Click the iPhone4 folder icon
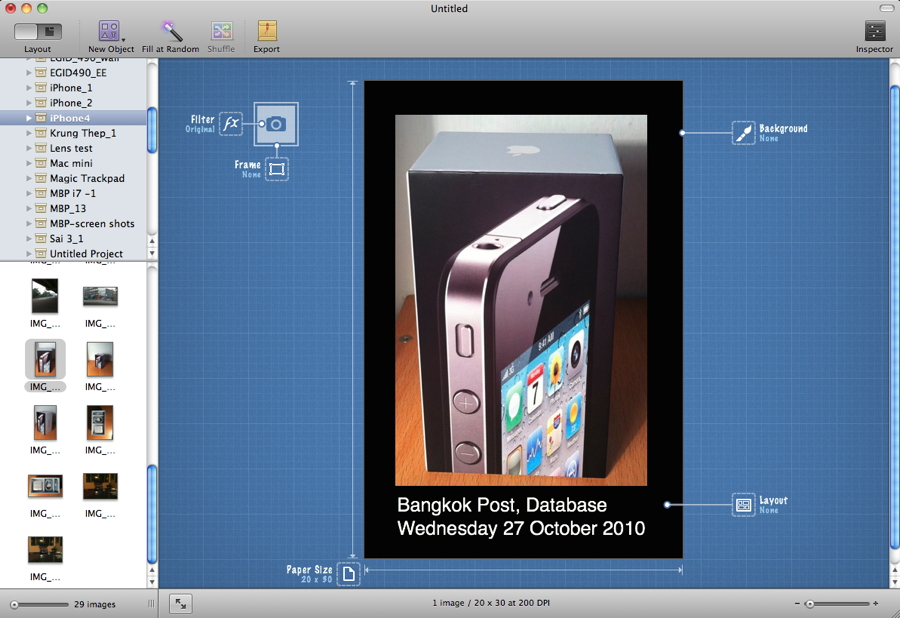 [x=41, y=118]
